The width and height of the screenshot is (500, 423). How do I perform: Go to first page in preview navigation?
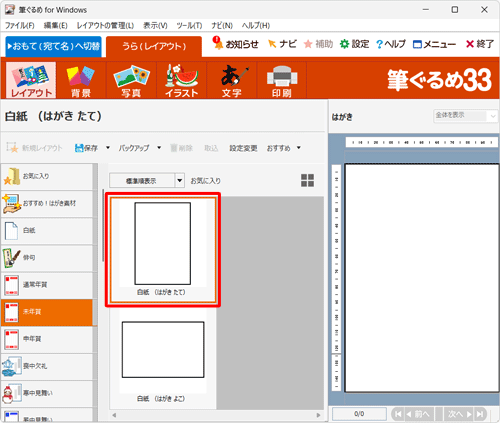point(398,414)
